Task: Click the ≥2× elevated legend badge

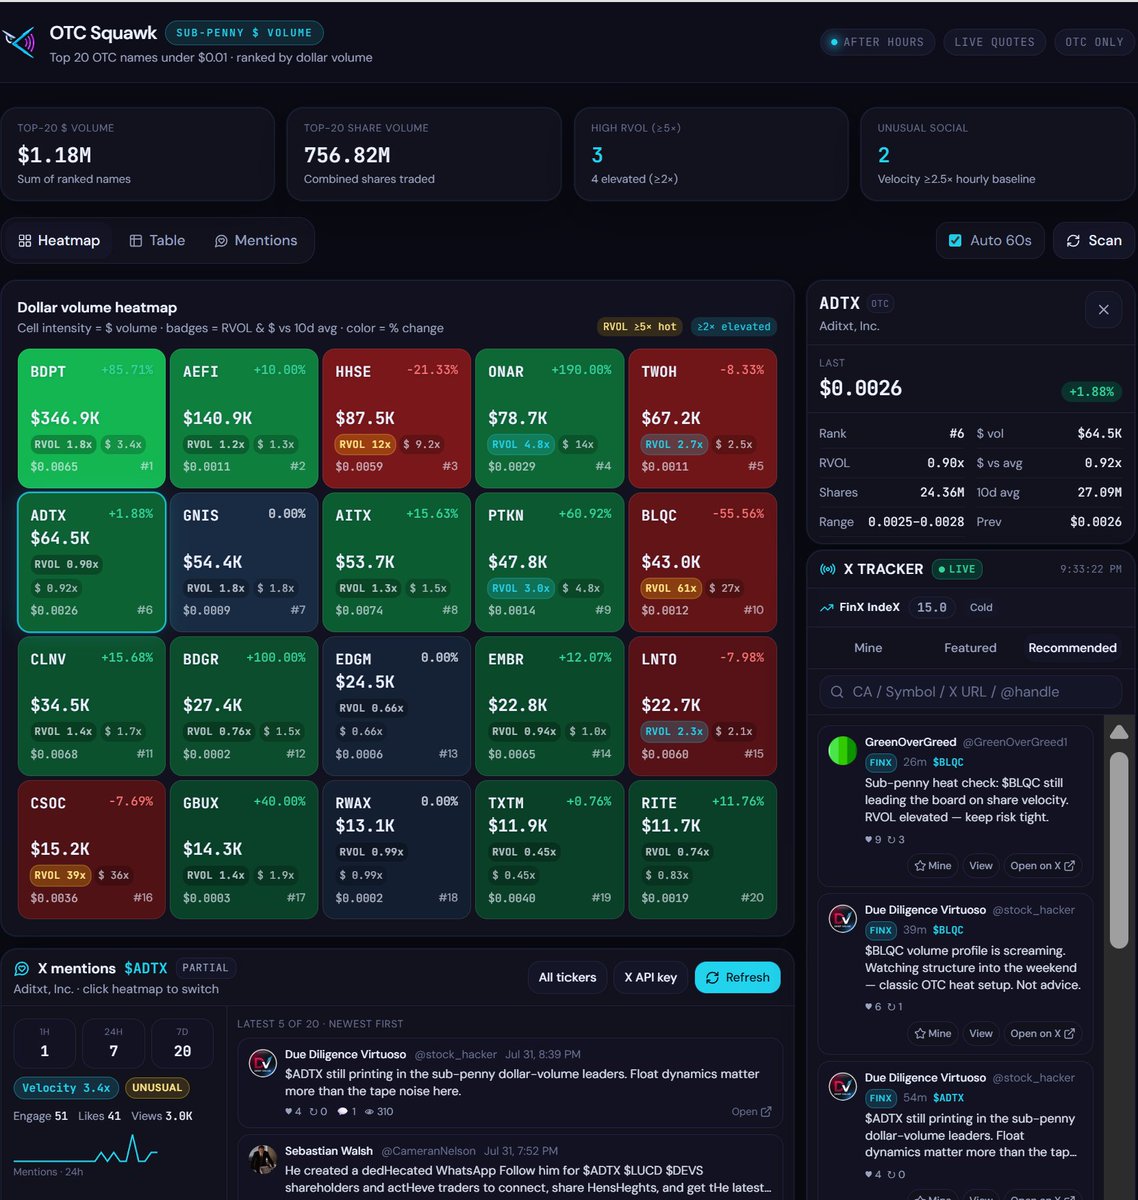Action: (733, 327)
